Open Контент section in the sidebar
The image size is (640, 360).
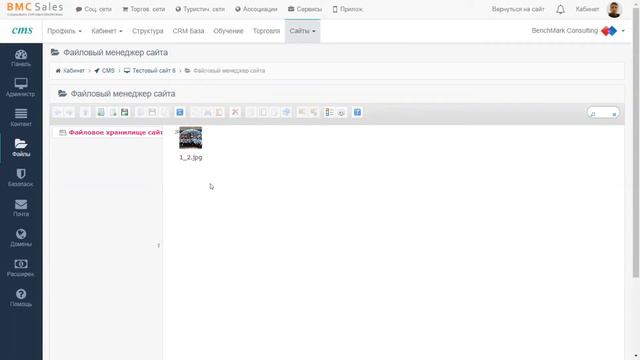[x=21, y=118]
